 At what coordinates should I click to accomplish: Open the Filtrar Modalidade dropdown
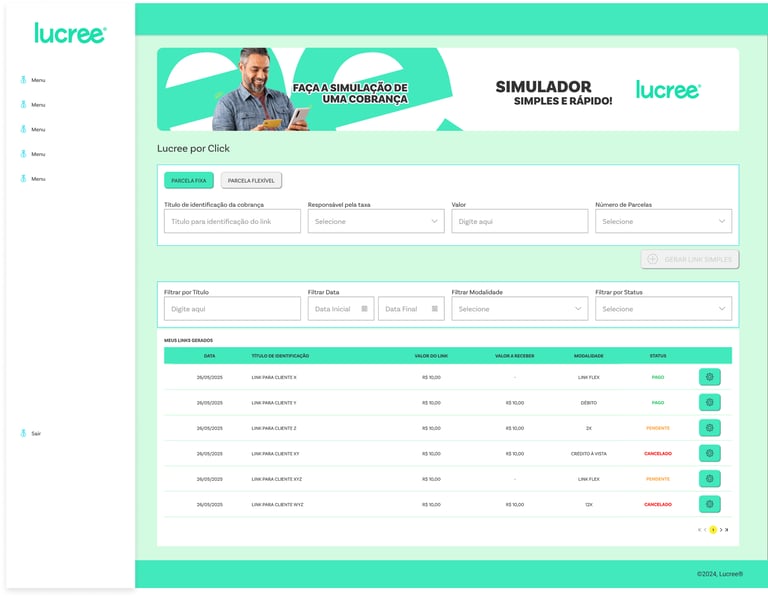click(520, 309)
